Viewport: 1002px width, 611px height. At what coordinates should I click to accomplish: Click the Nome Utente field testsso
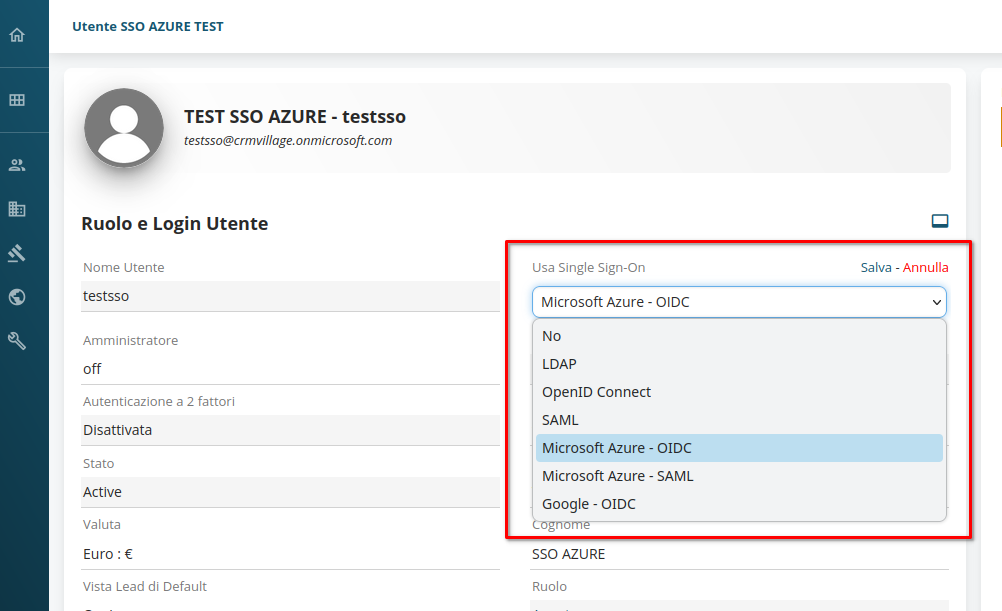click(290, 297)
